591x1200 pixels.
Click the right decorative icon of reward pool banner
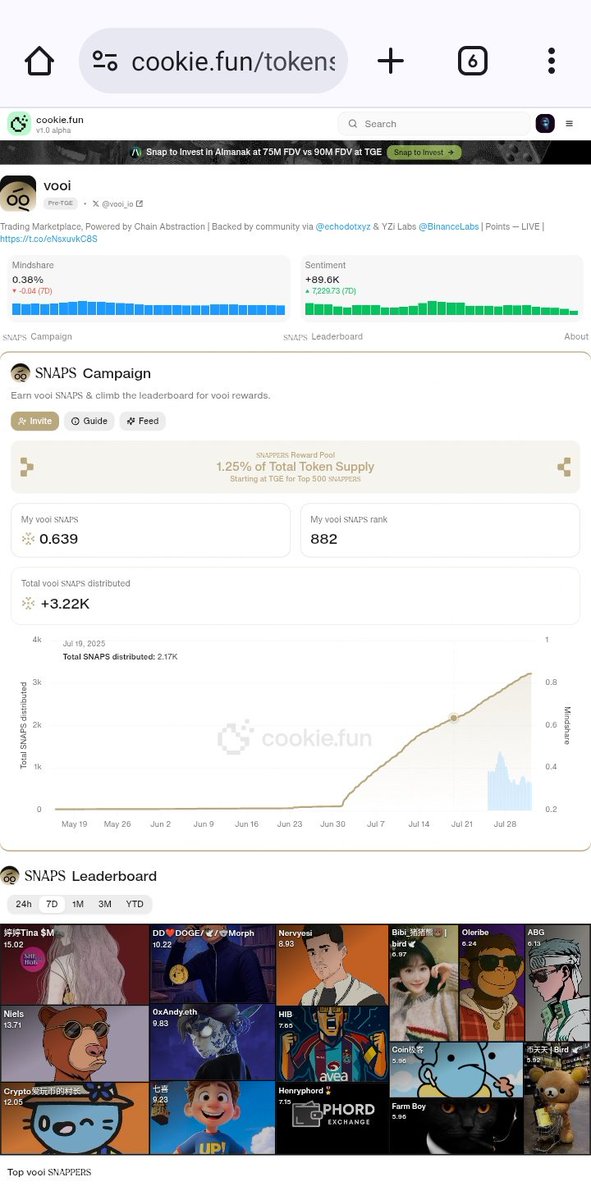pyautogui.click(x=564, y=467)
